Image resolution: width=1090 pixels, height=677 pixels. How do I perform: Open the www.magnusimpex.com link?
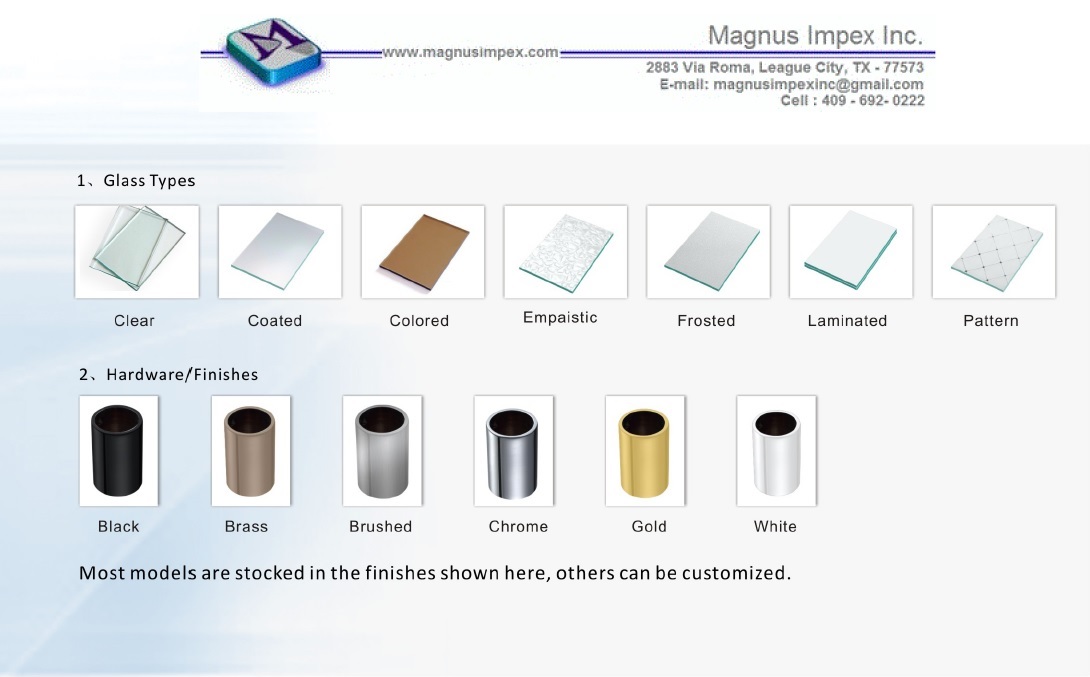(470, 52)
